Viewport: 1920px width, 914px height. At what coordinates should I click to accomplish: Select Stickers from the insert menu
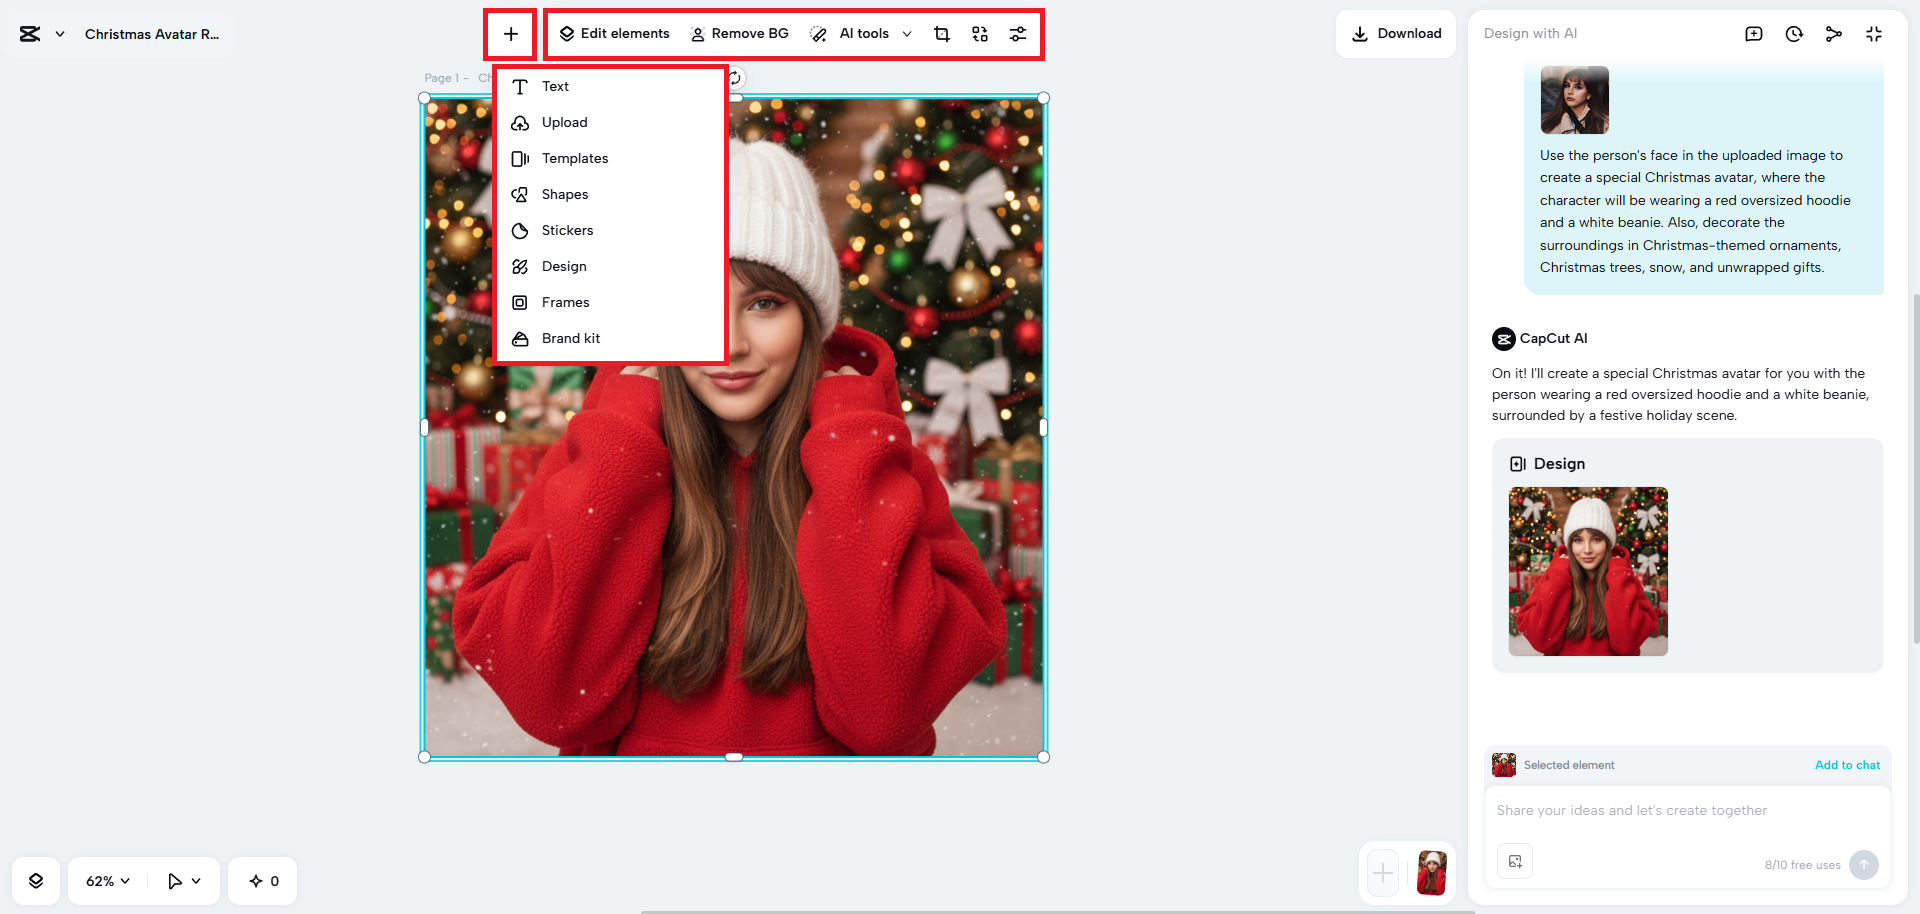pos(566,230)
